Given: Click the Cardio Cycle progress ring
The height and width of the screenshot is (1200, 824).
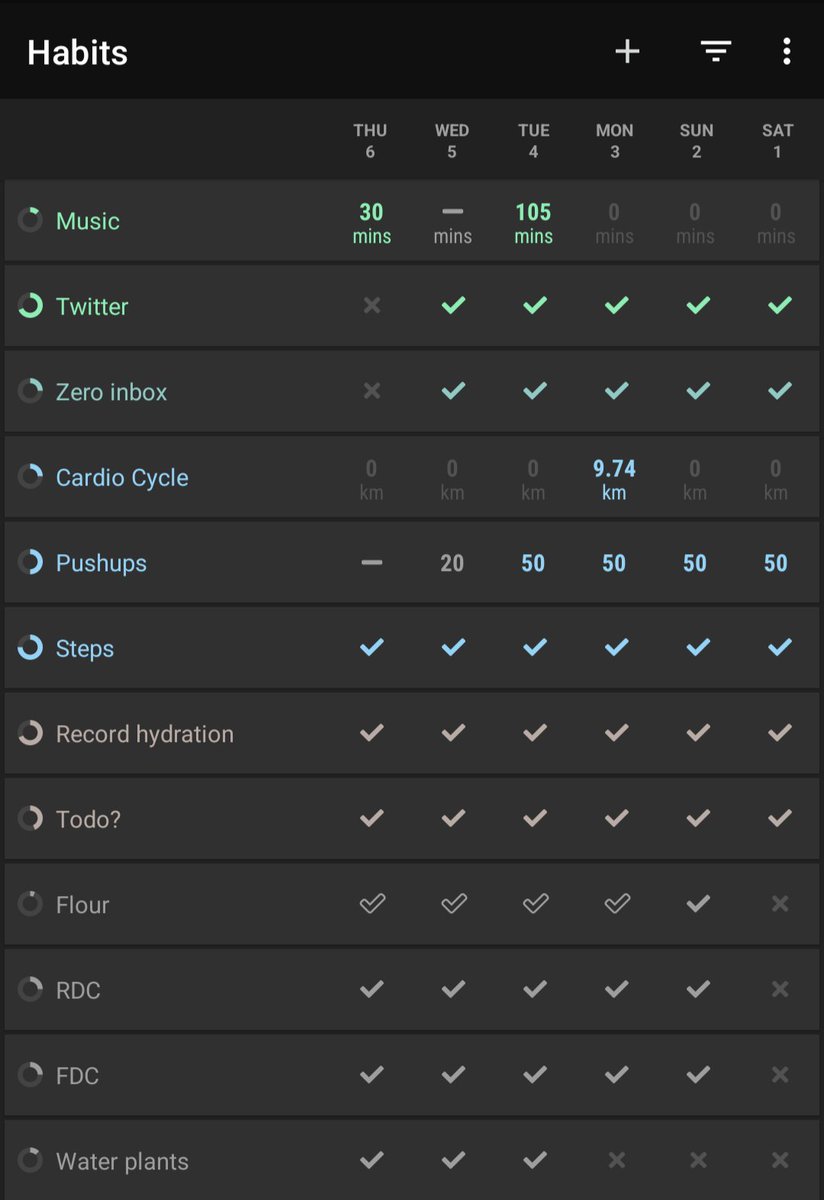Looking at the screenshot, I should [x=30, y=477].
